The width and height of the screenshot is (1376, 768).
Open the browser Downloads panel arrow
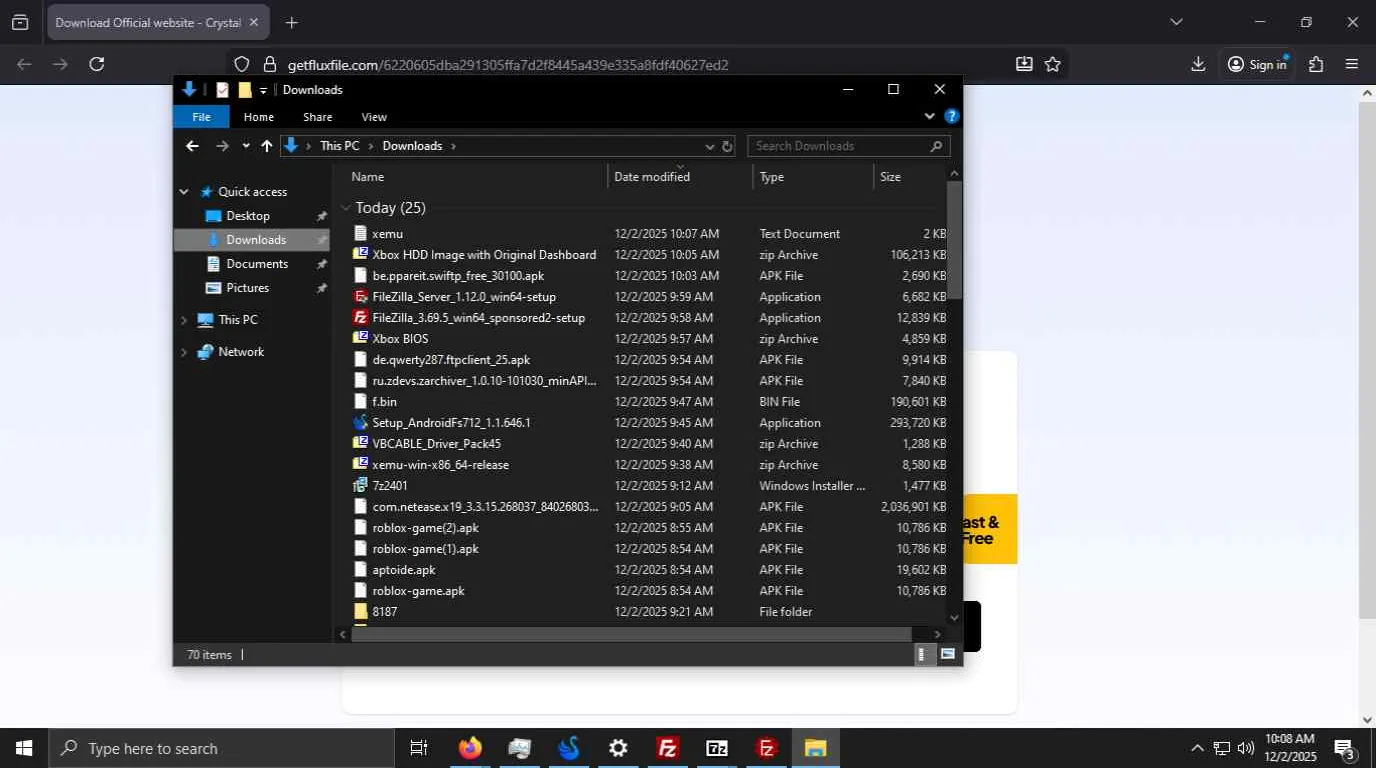tap(1198, 64)
